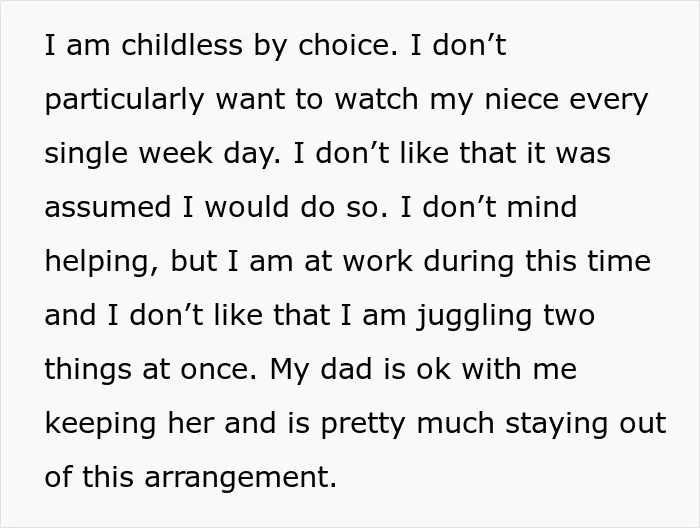This screenshot has width=700, height=528.
Task: Click the word "week" in the paragraph
Action: pyautogui.click(x=175, y=153)
